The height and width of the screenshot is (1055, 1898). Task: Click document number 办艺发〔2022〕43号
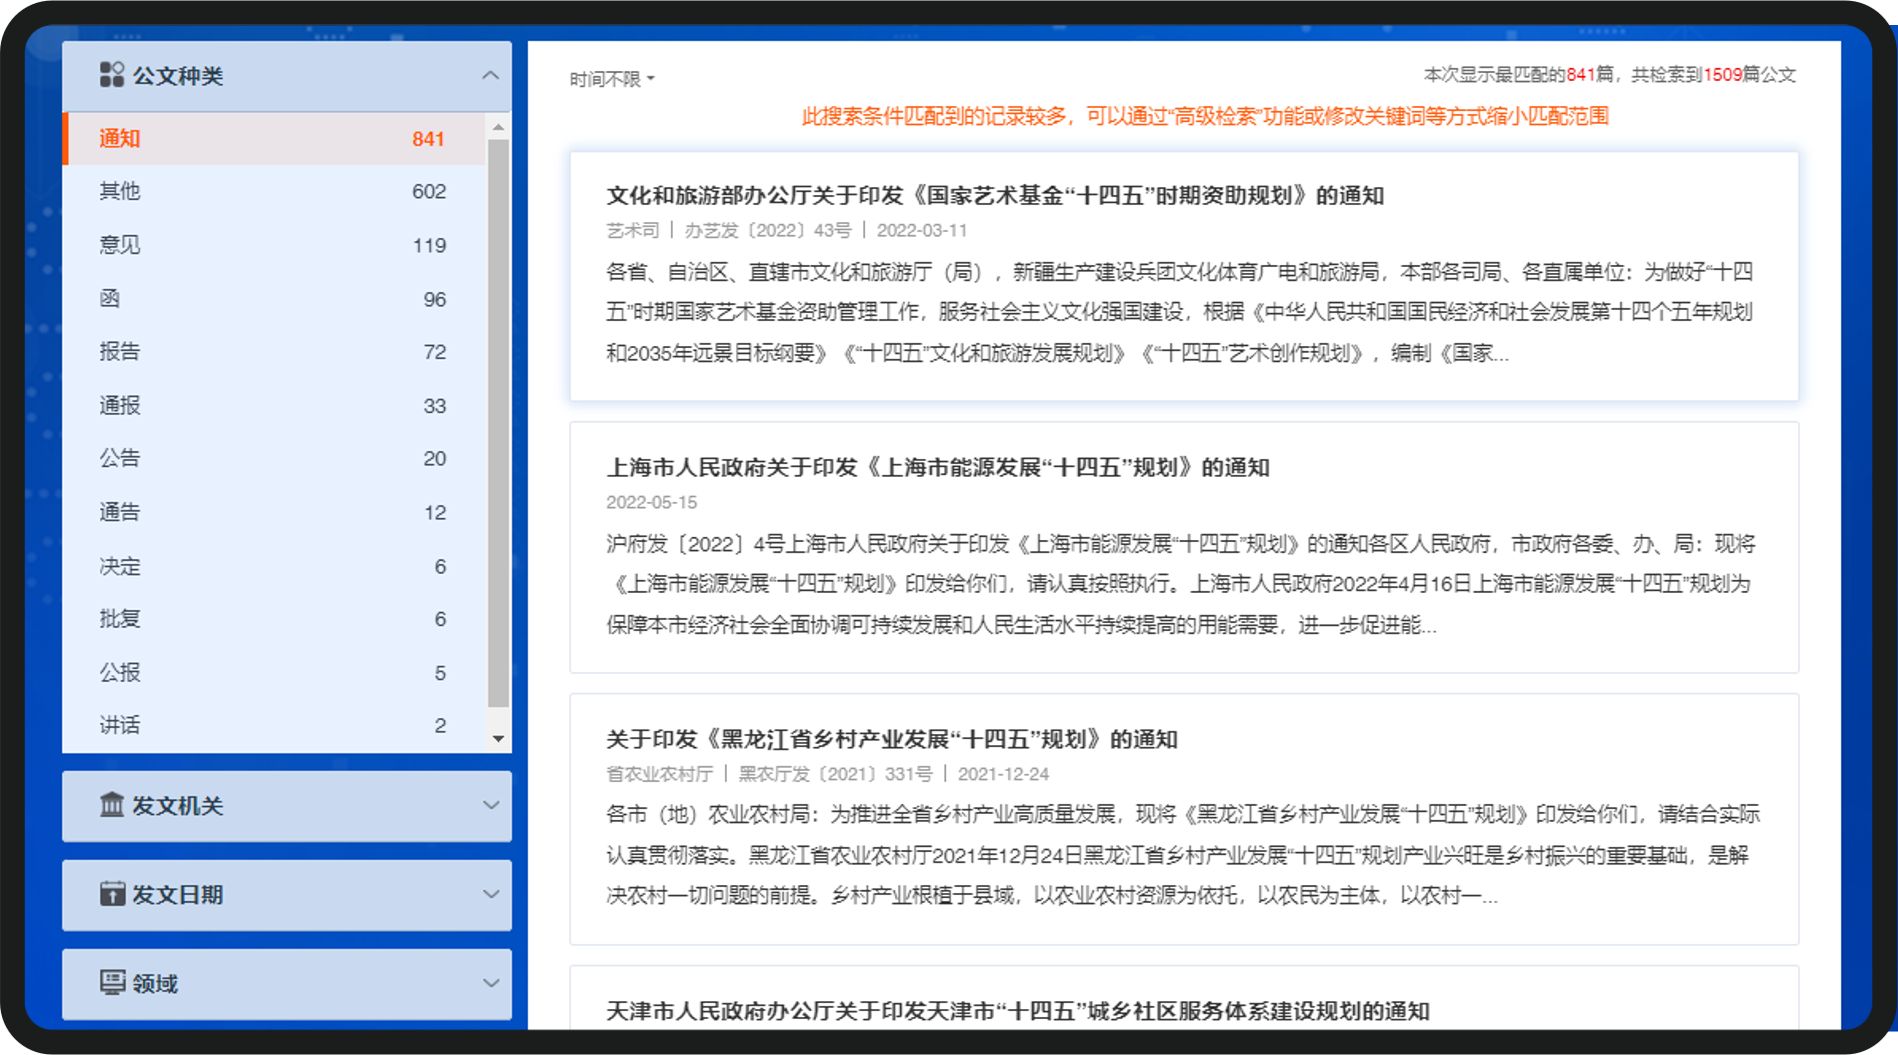coord(767,231)
